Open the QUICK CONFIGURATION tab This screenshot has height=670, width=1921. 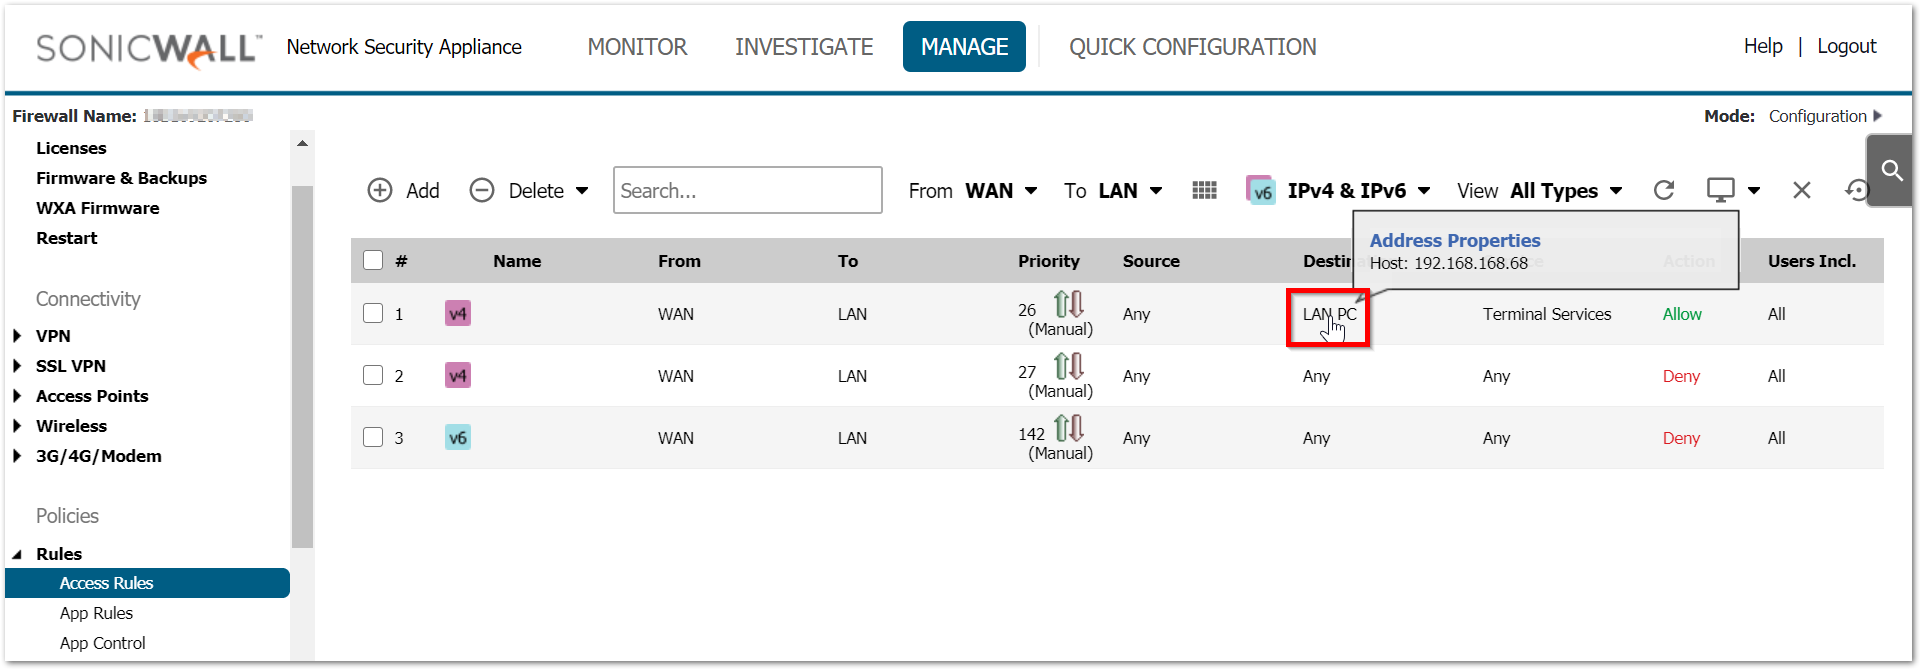pyautogui.click(x=1192, y=47)
